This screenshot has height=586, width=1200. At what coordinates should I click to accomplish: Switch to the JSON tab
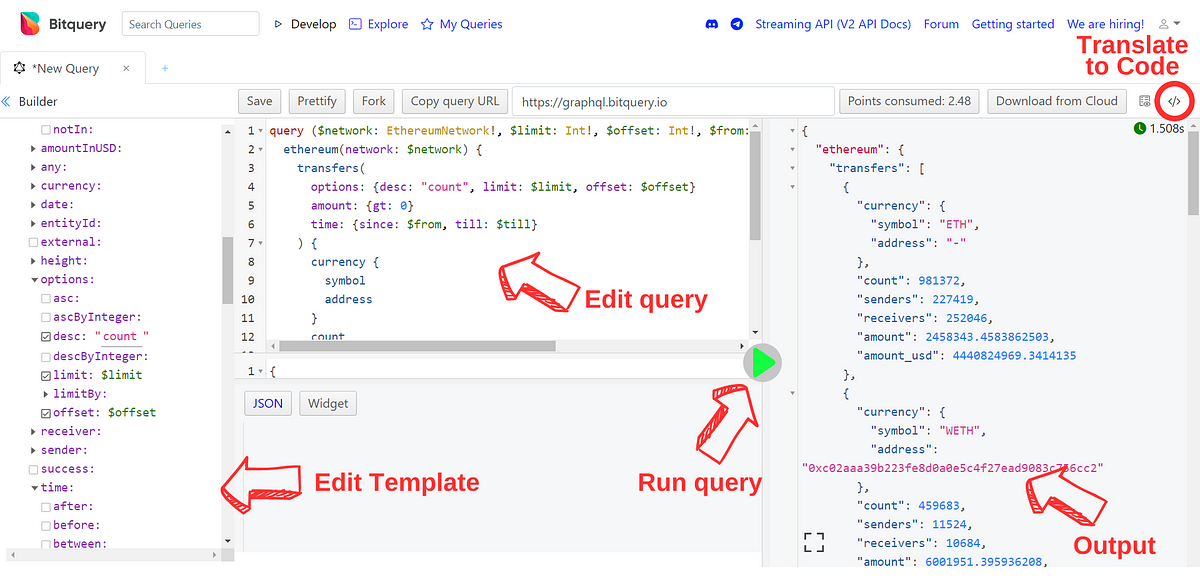point(267,403)
